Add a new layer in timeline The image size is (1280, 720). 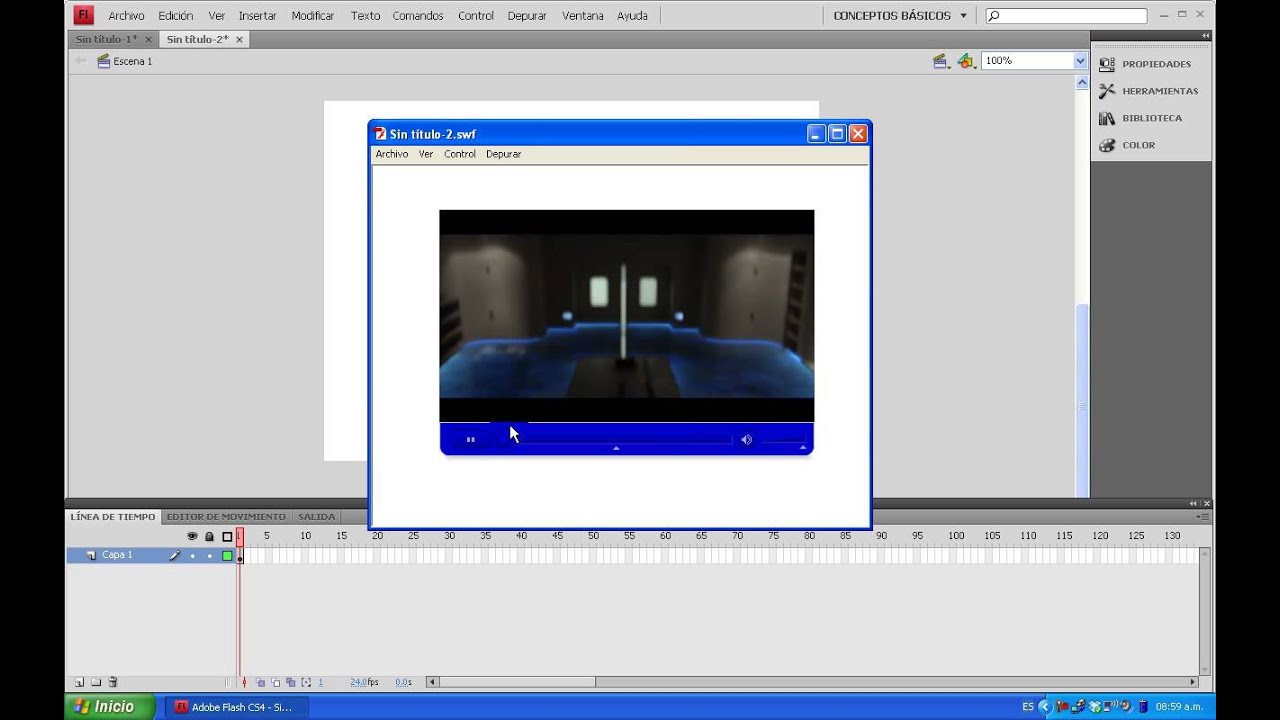coord(79,682)
